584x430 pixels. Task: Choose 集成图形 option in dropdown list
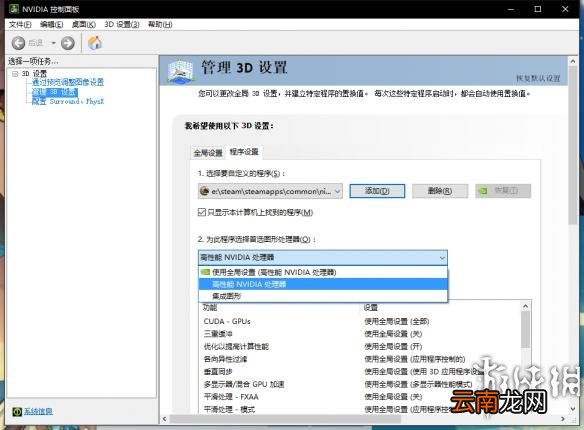(x=323, y=296)
